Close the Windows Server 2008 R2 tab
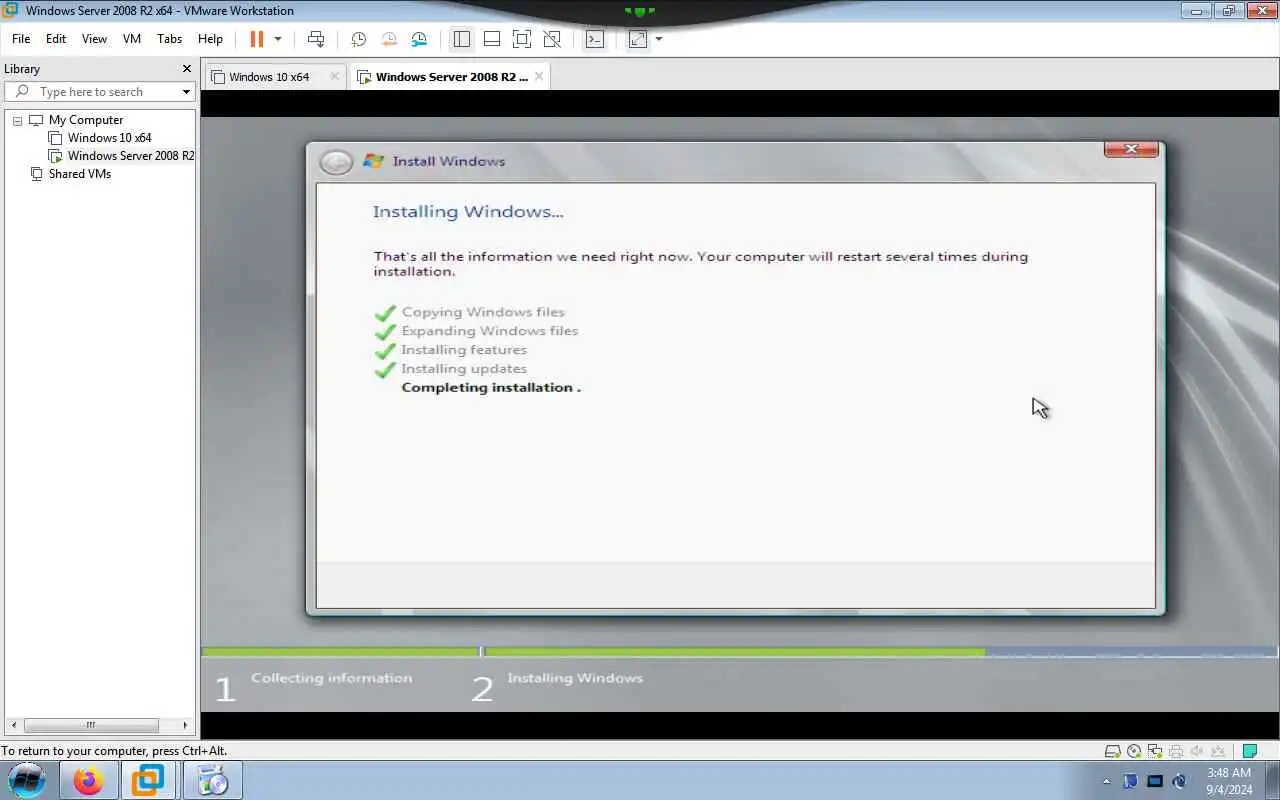This screenshot has height=800, width=1280. [539, 76]
